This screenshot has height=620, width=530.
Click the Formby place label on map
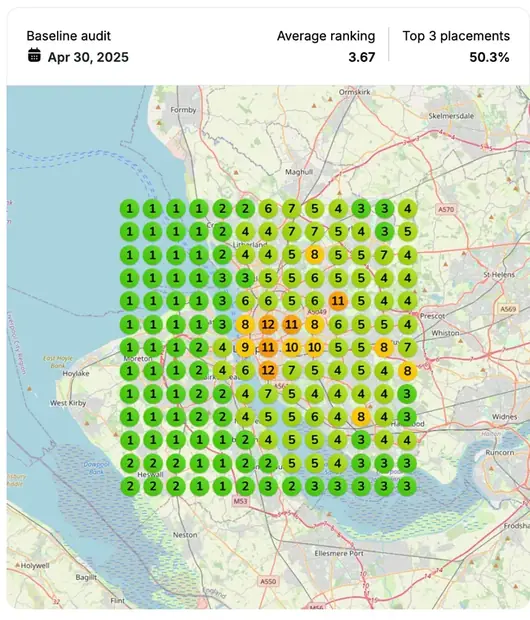point(183,110)
